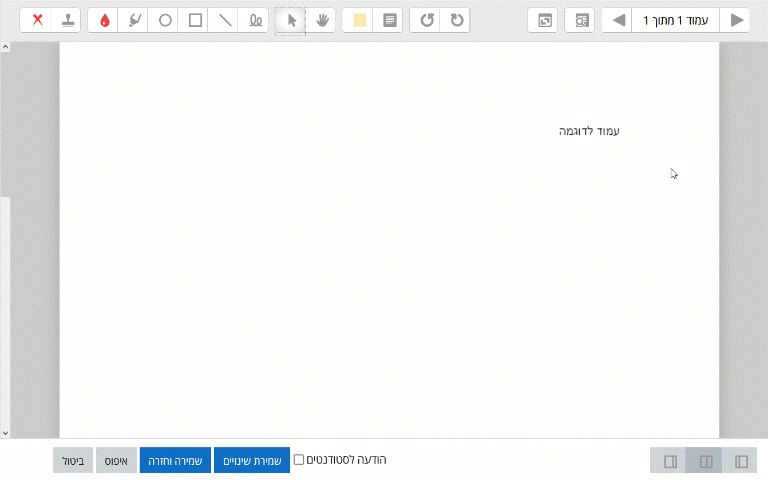The image size is (768, 480).
Task: Open the page selector 'עמוד 1 מתוך 1'
Action: [675, 20]
